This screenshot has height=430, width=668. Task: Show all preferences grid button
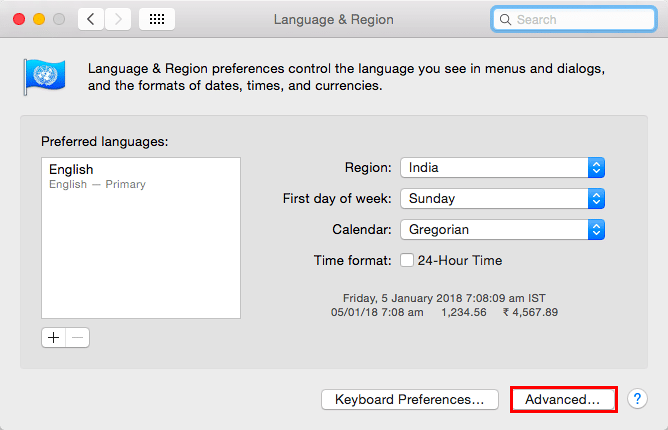pos(157,19)
